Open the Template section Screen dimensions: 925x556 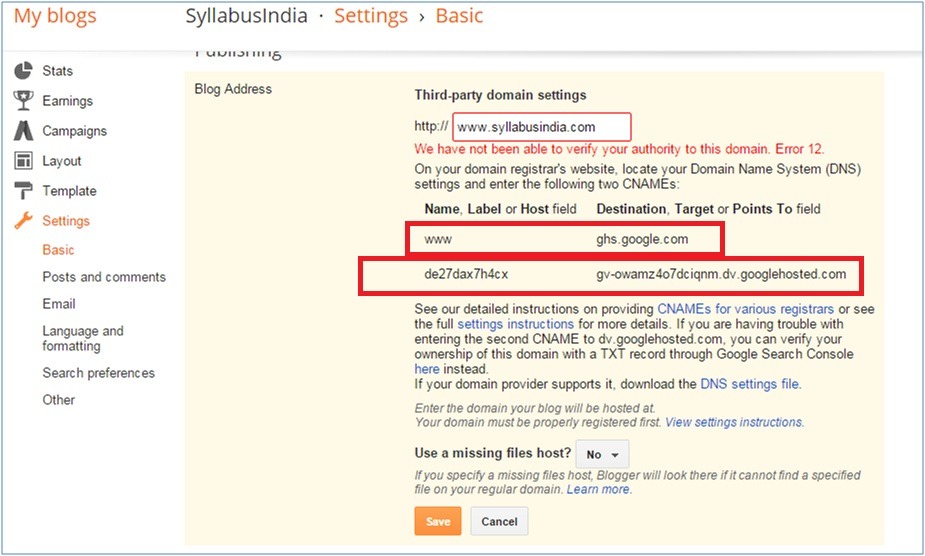click(69, 191)
